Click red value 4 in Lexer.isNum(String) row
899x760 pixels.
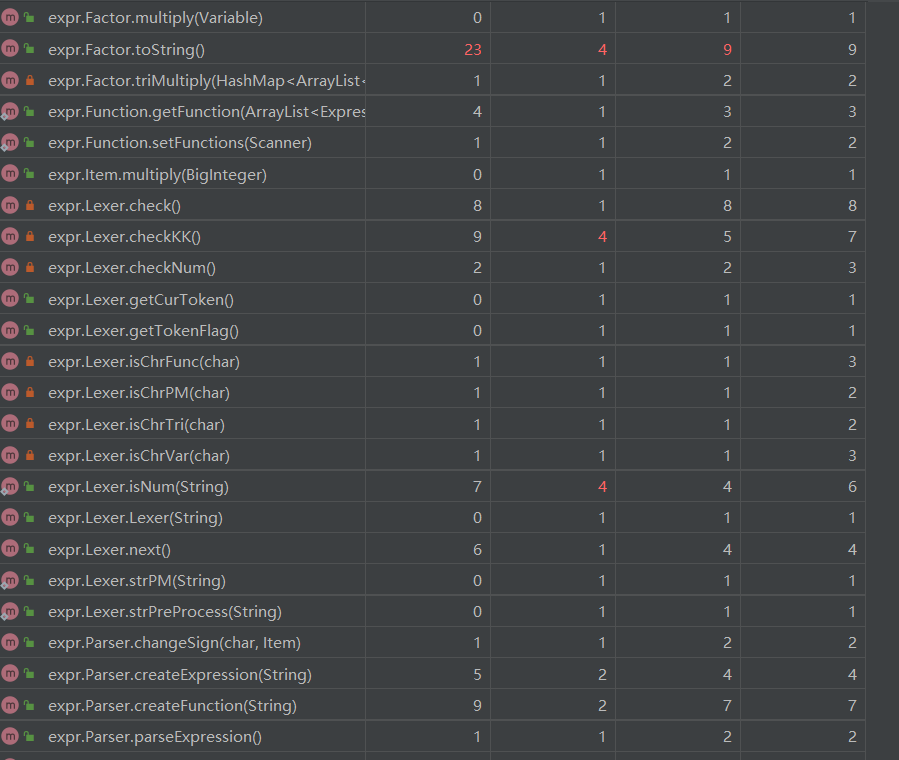[602, 486]
